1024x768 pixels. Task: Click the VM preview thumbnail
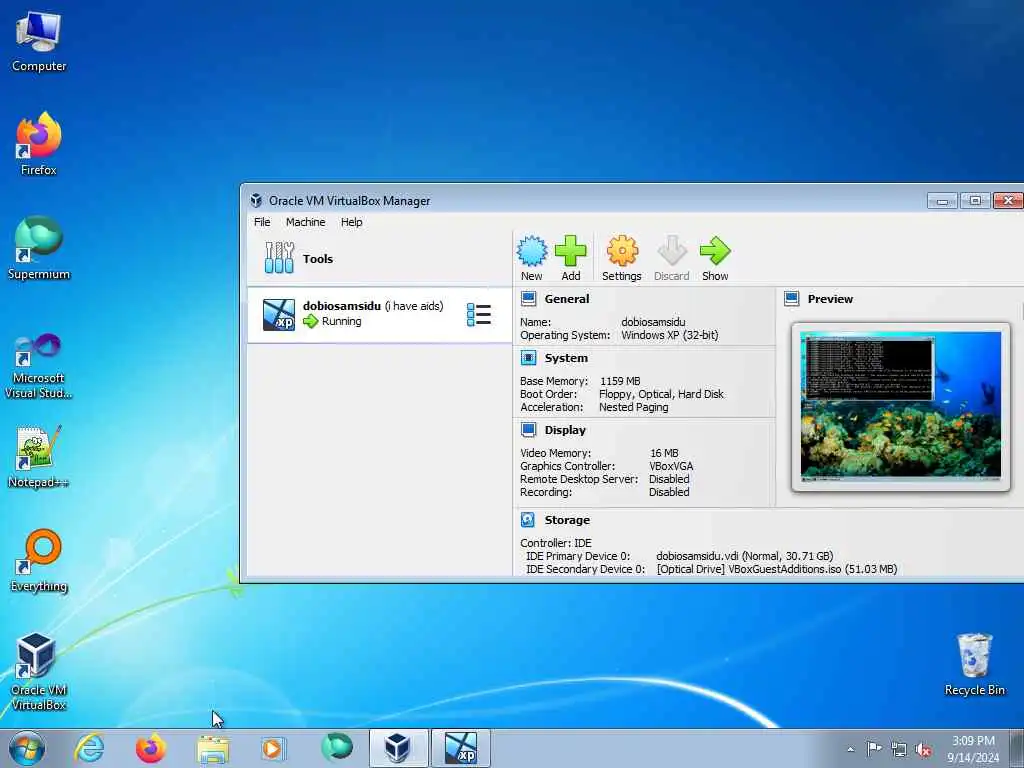(x=901, y=406)
